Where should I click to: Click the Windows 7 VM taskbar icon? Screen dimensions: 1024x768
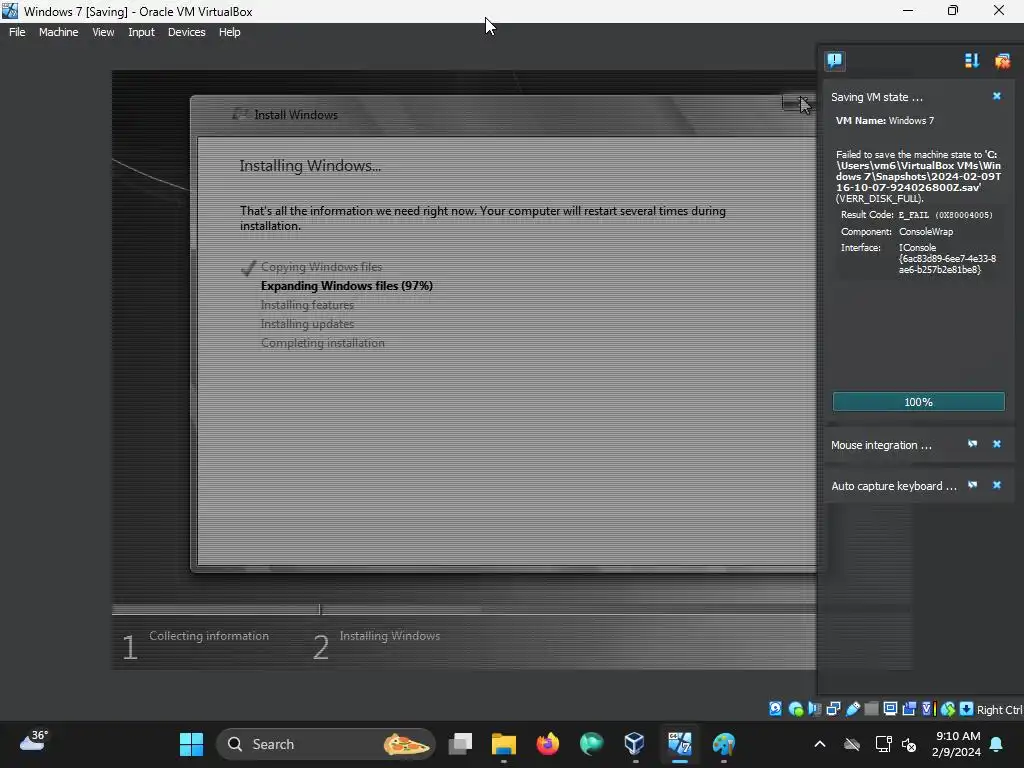[679, 744]
